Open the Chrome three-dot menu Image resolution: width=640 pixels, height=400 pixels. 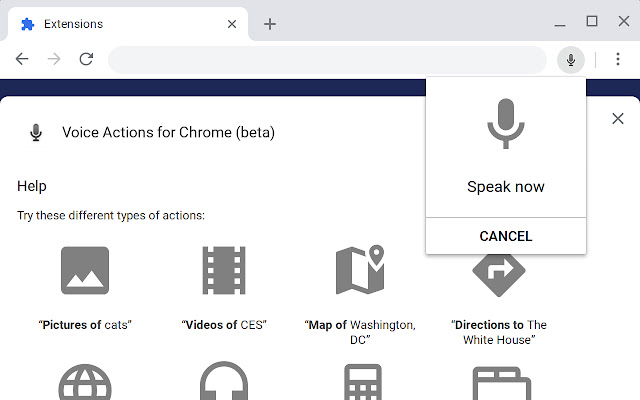pos(618,60)
